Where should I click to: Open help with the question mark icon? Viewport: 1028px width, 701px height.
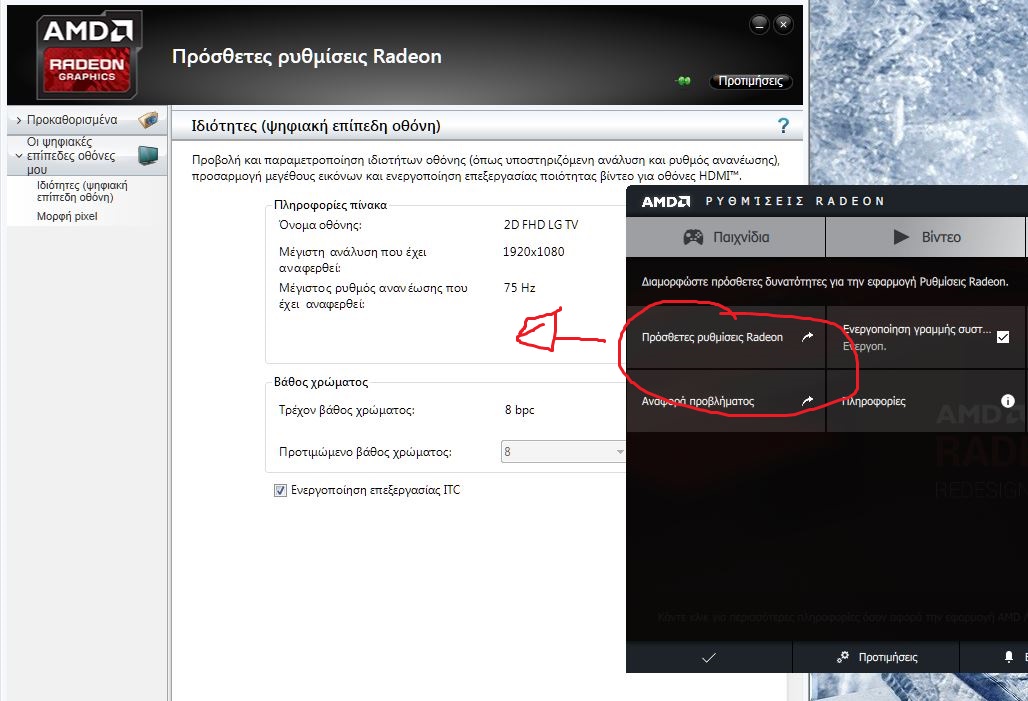pos(783,125)
